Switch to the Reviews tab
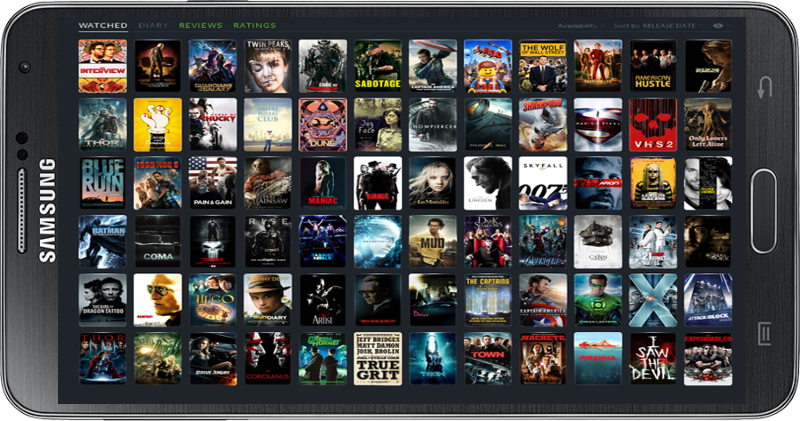Screen dimensions: 800x421 point(201,25)
